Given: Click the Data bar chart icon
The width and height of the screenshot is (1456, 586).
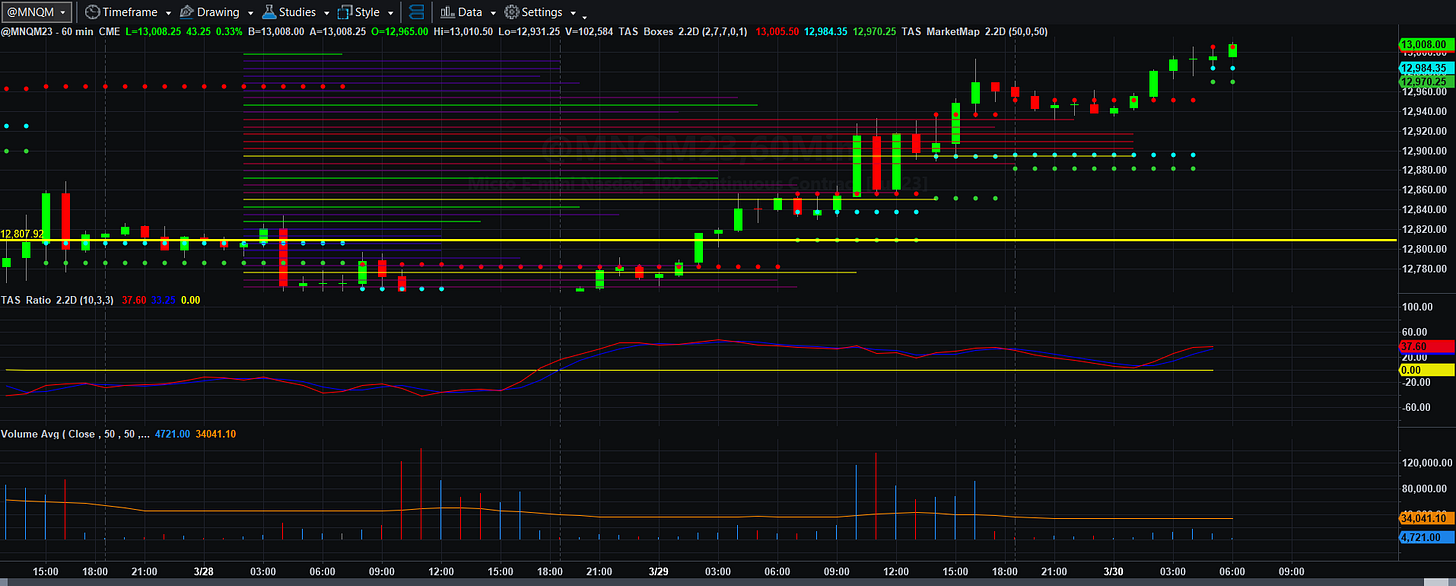Looking at the screenshot, I should pyautogui.click(x=447, y=12).
